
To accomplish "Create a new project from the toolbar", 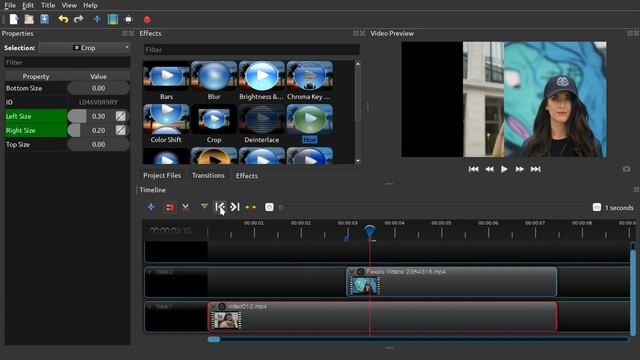I will [14, 19].
